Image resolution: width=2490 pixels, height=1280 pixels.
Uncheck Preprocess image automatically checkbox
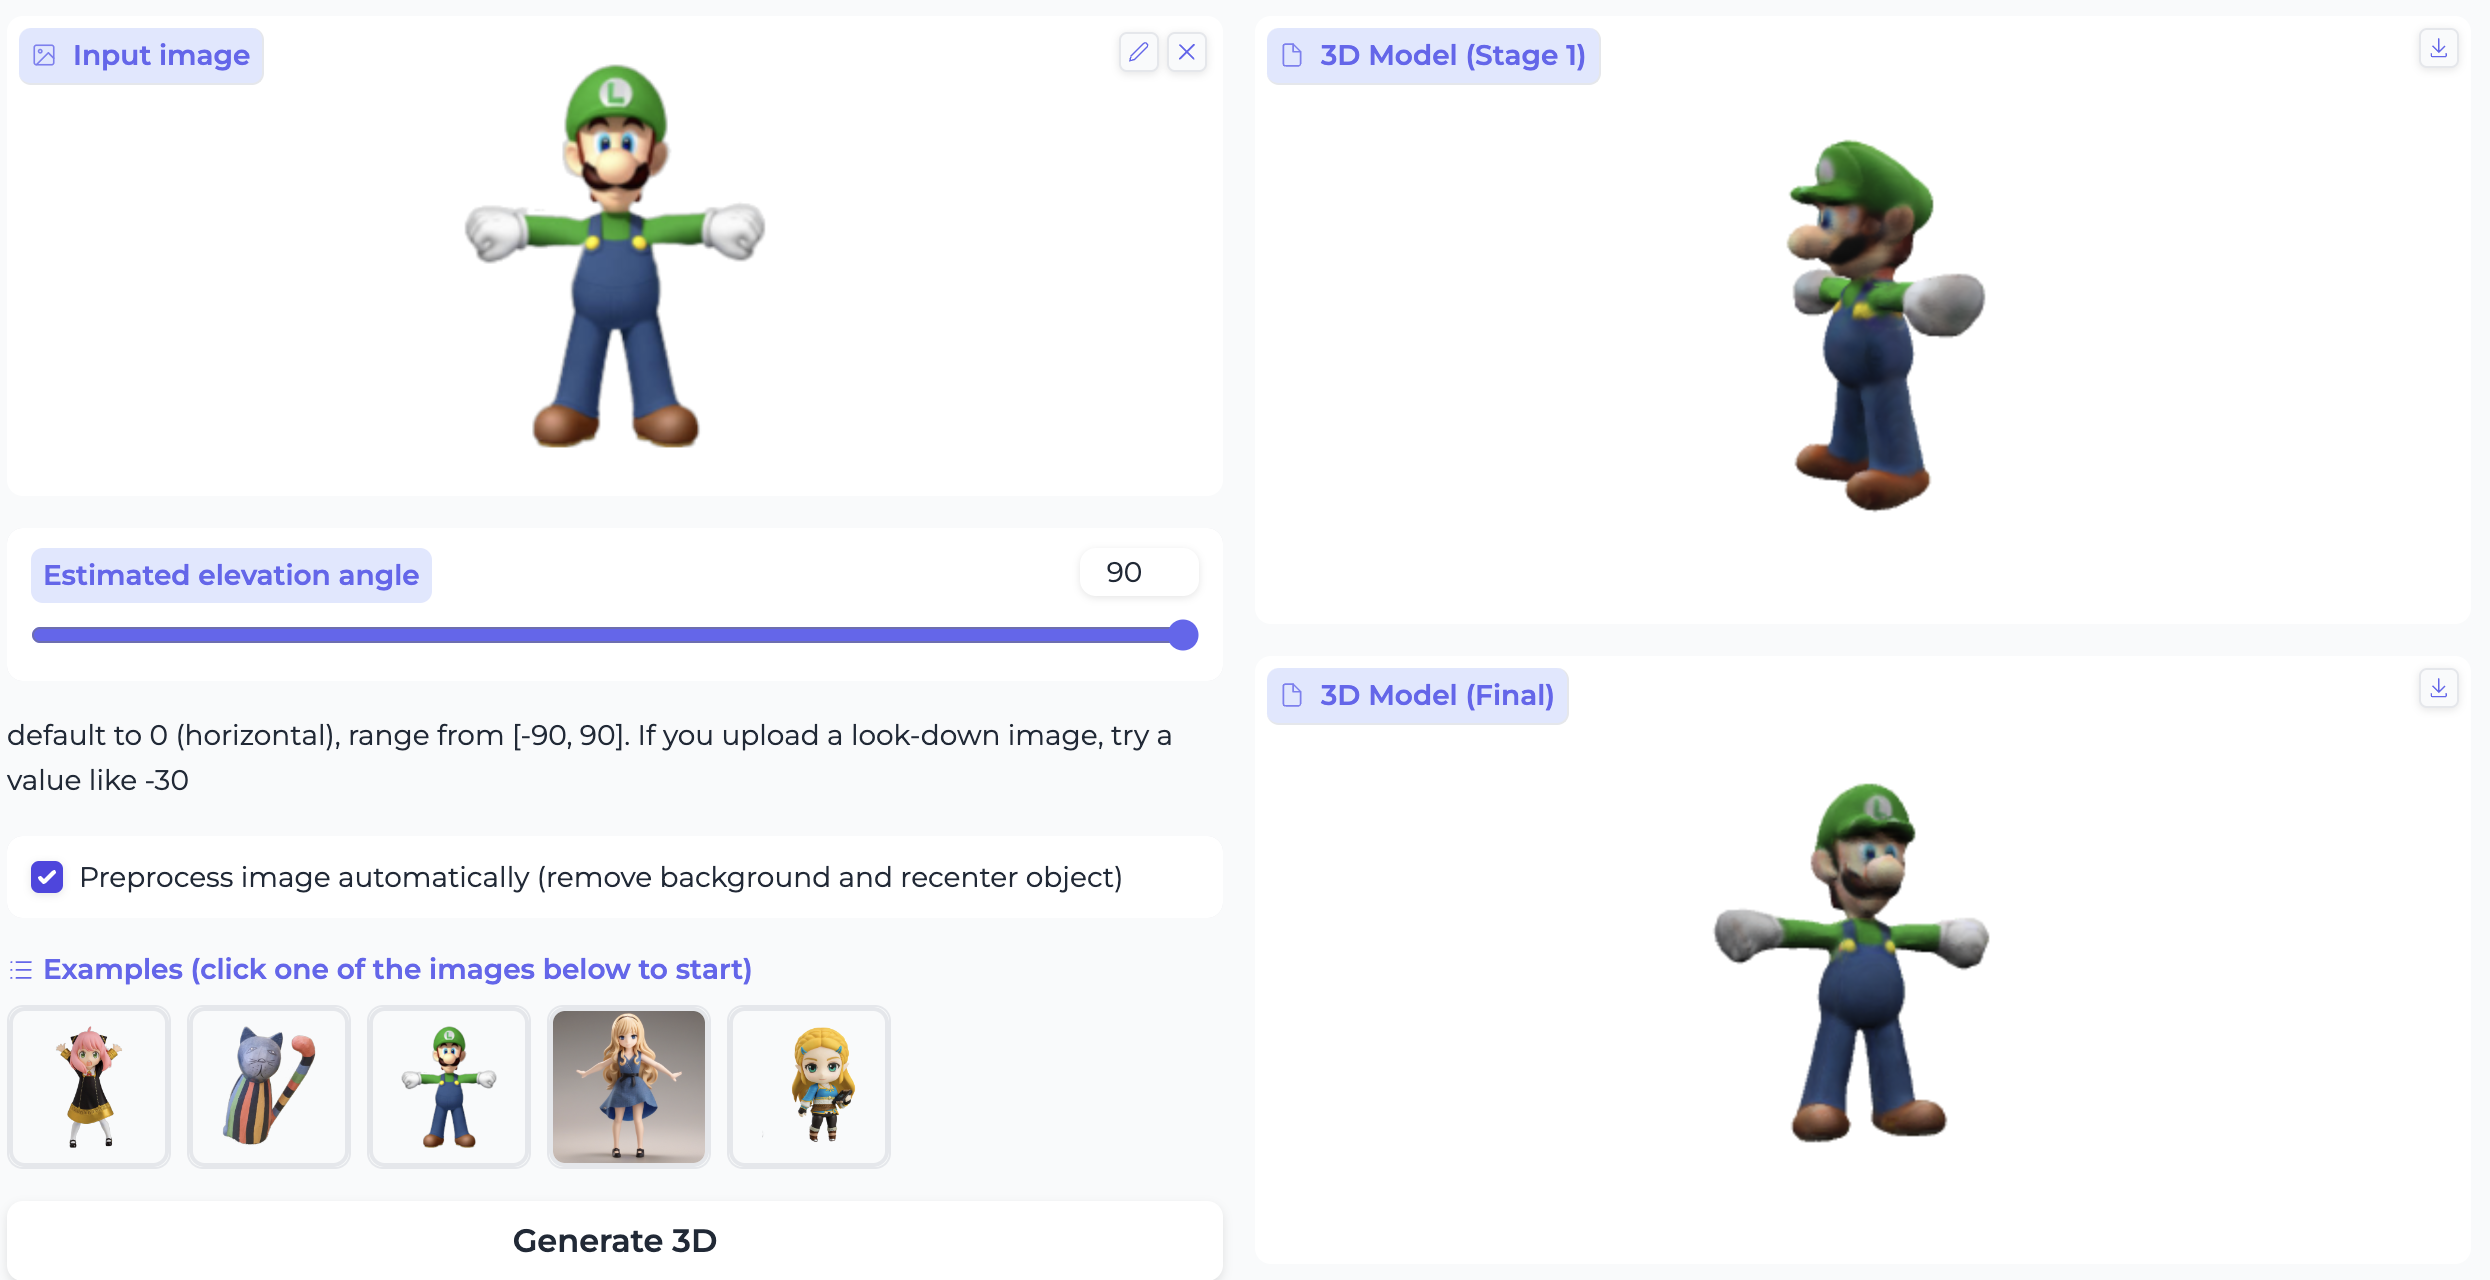[x=47, y=877]
